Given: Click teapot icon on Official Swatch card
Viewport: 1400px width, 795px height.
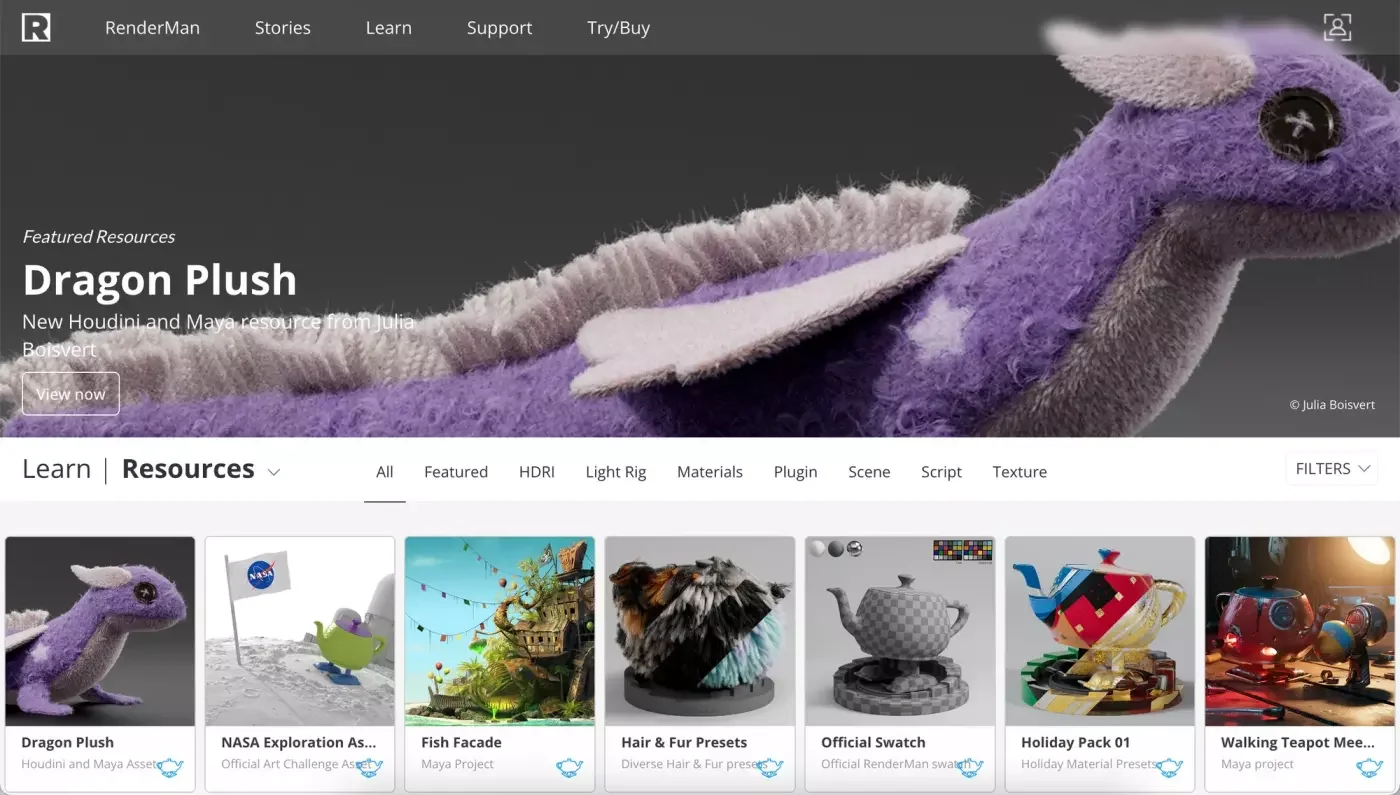Looking at the screenshot, I should [x=970, y=767].
